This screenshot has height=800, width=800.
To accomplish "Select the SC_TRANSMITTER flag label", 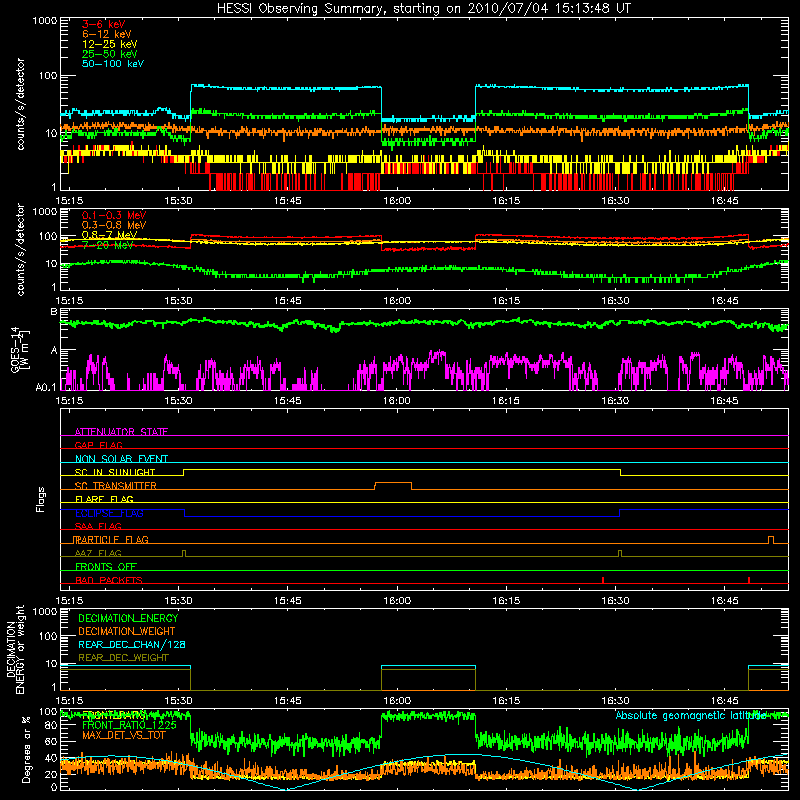I will click(115, 486).
